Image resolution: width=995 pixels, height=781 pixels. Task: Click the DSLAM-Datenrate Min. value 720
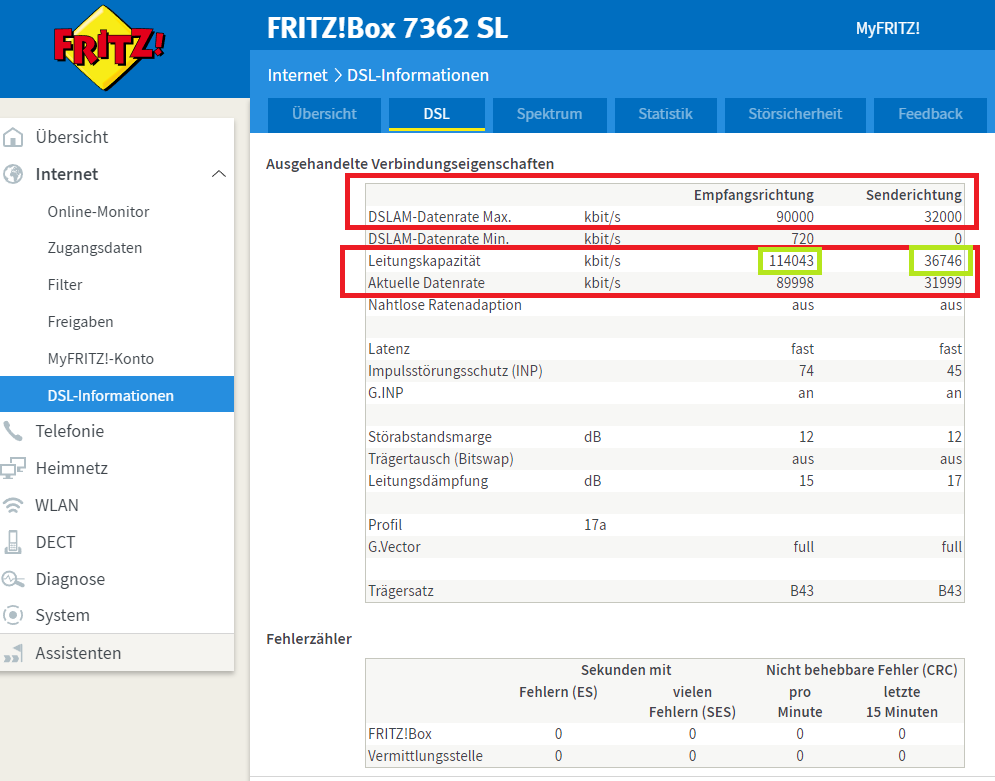803,239
